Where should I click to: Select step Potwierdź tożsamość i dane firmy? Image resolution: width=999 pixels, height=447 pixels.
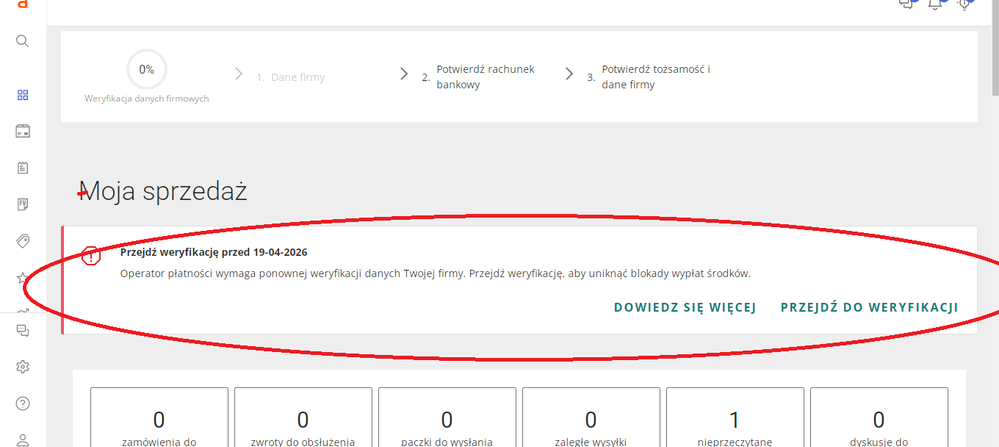pos(655,77)
